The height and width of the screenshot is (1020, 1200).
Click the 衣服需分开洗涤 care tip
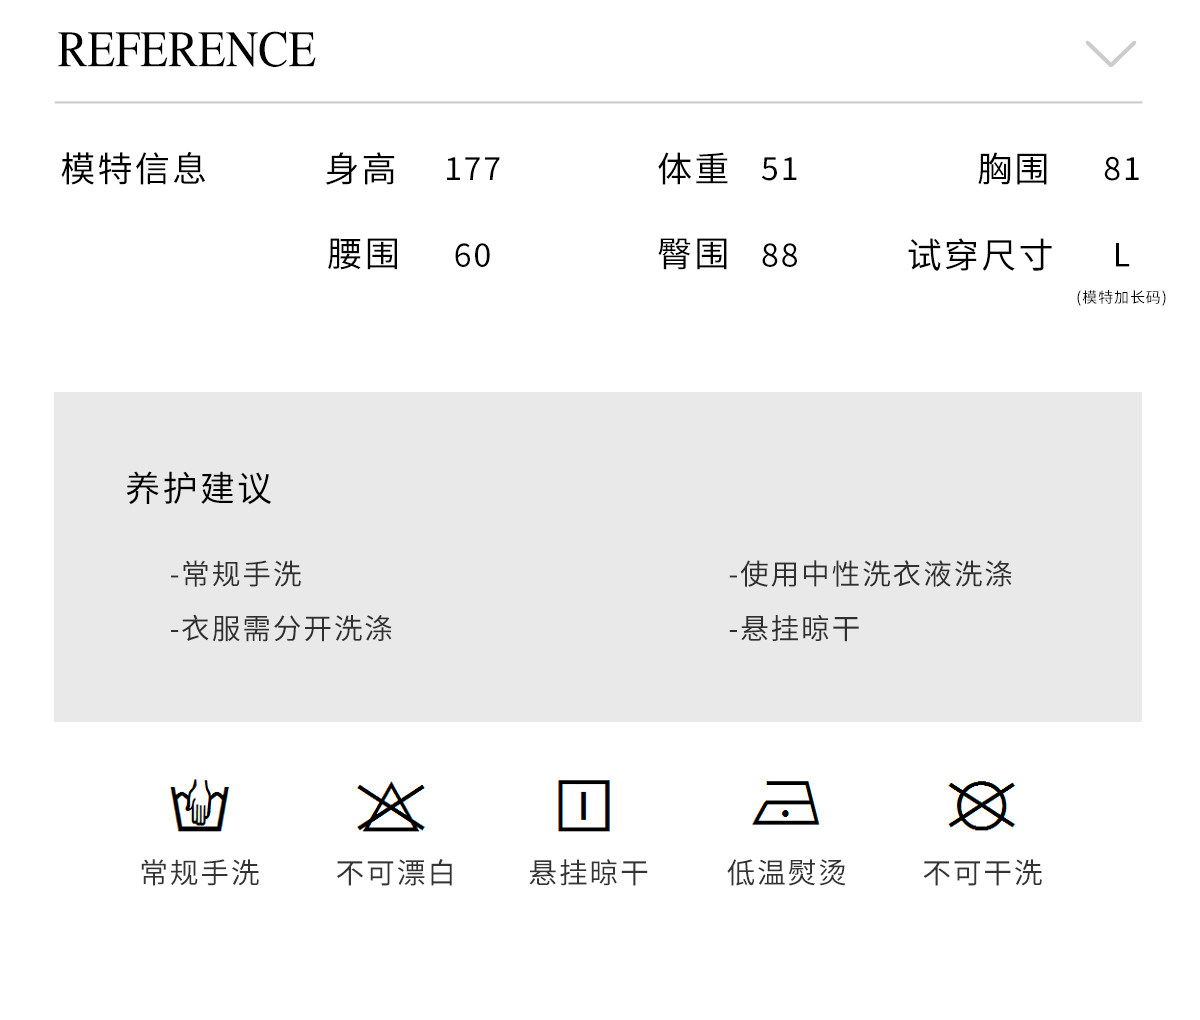[x=281, y=629]
